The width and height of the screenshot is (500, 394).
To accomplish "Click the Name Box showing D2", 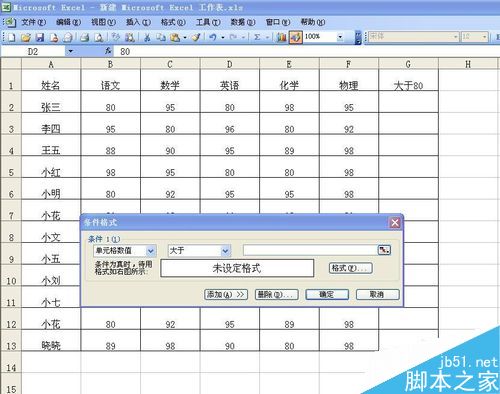I will [x=33, y=51].
